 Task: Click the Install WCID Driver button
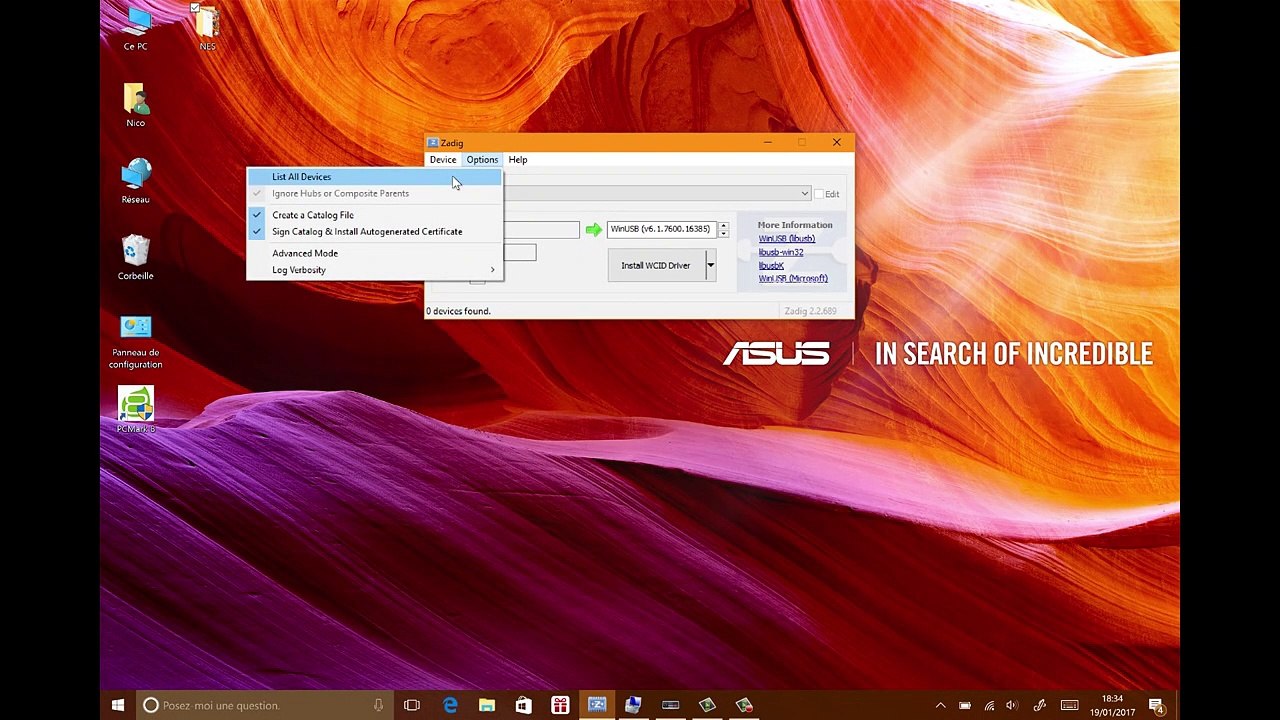point(655,266)
